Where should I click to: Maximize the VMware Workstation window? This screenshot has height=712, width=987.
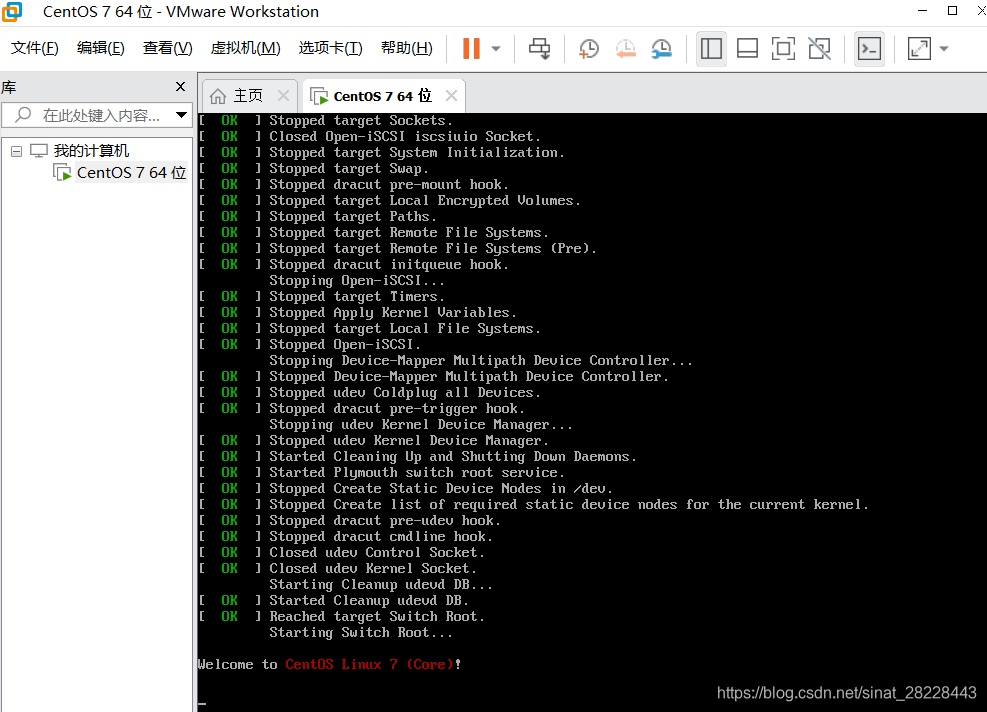point(952,11)
